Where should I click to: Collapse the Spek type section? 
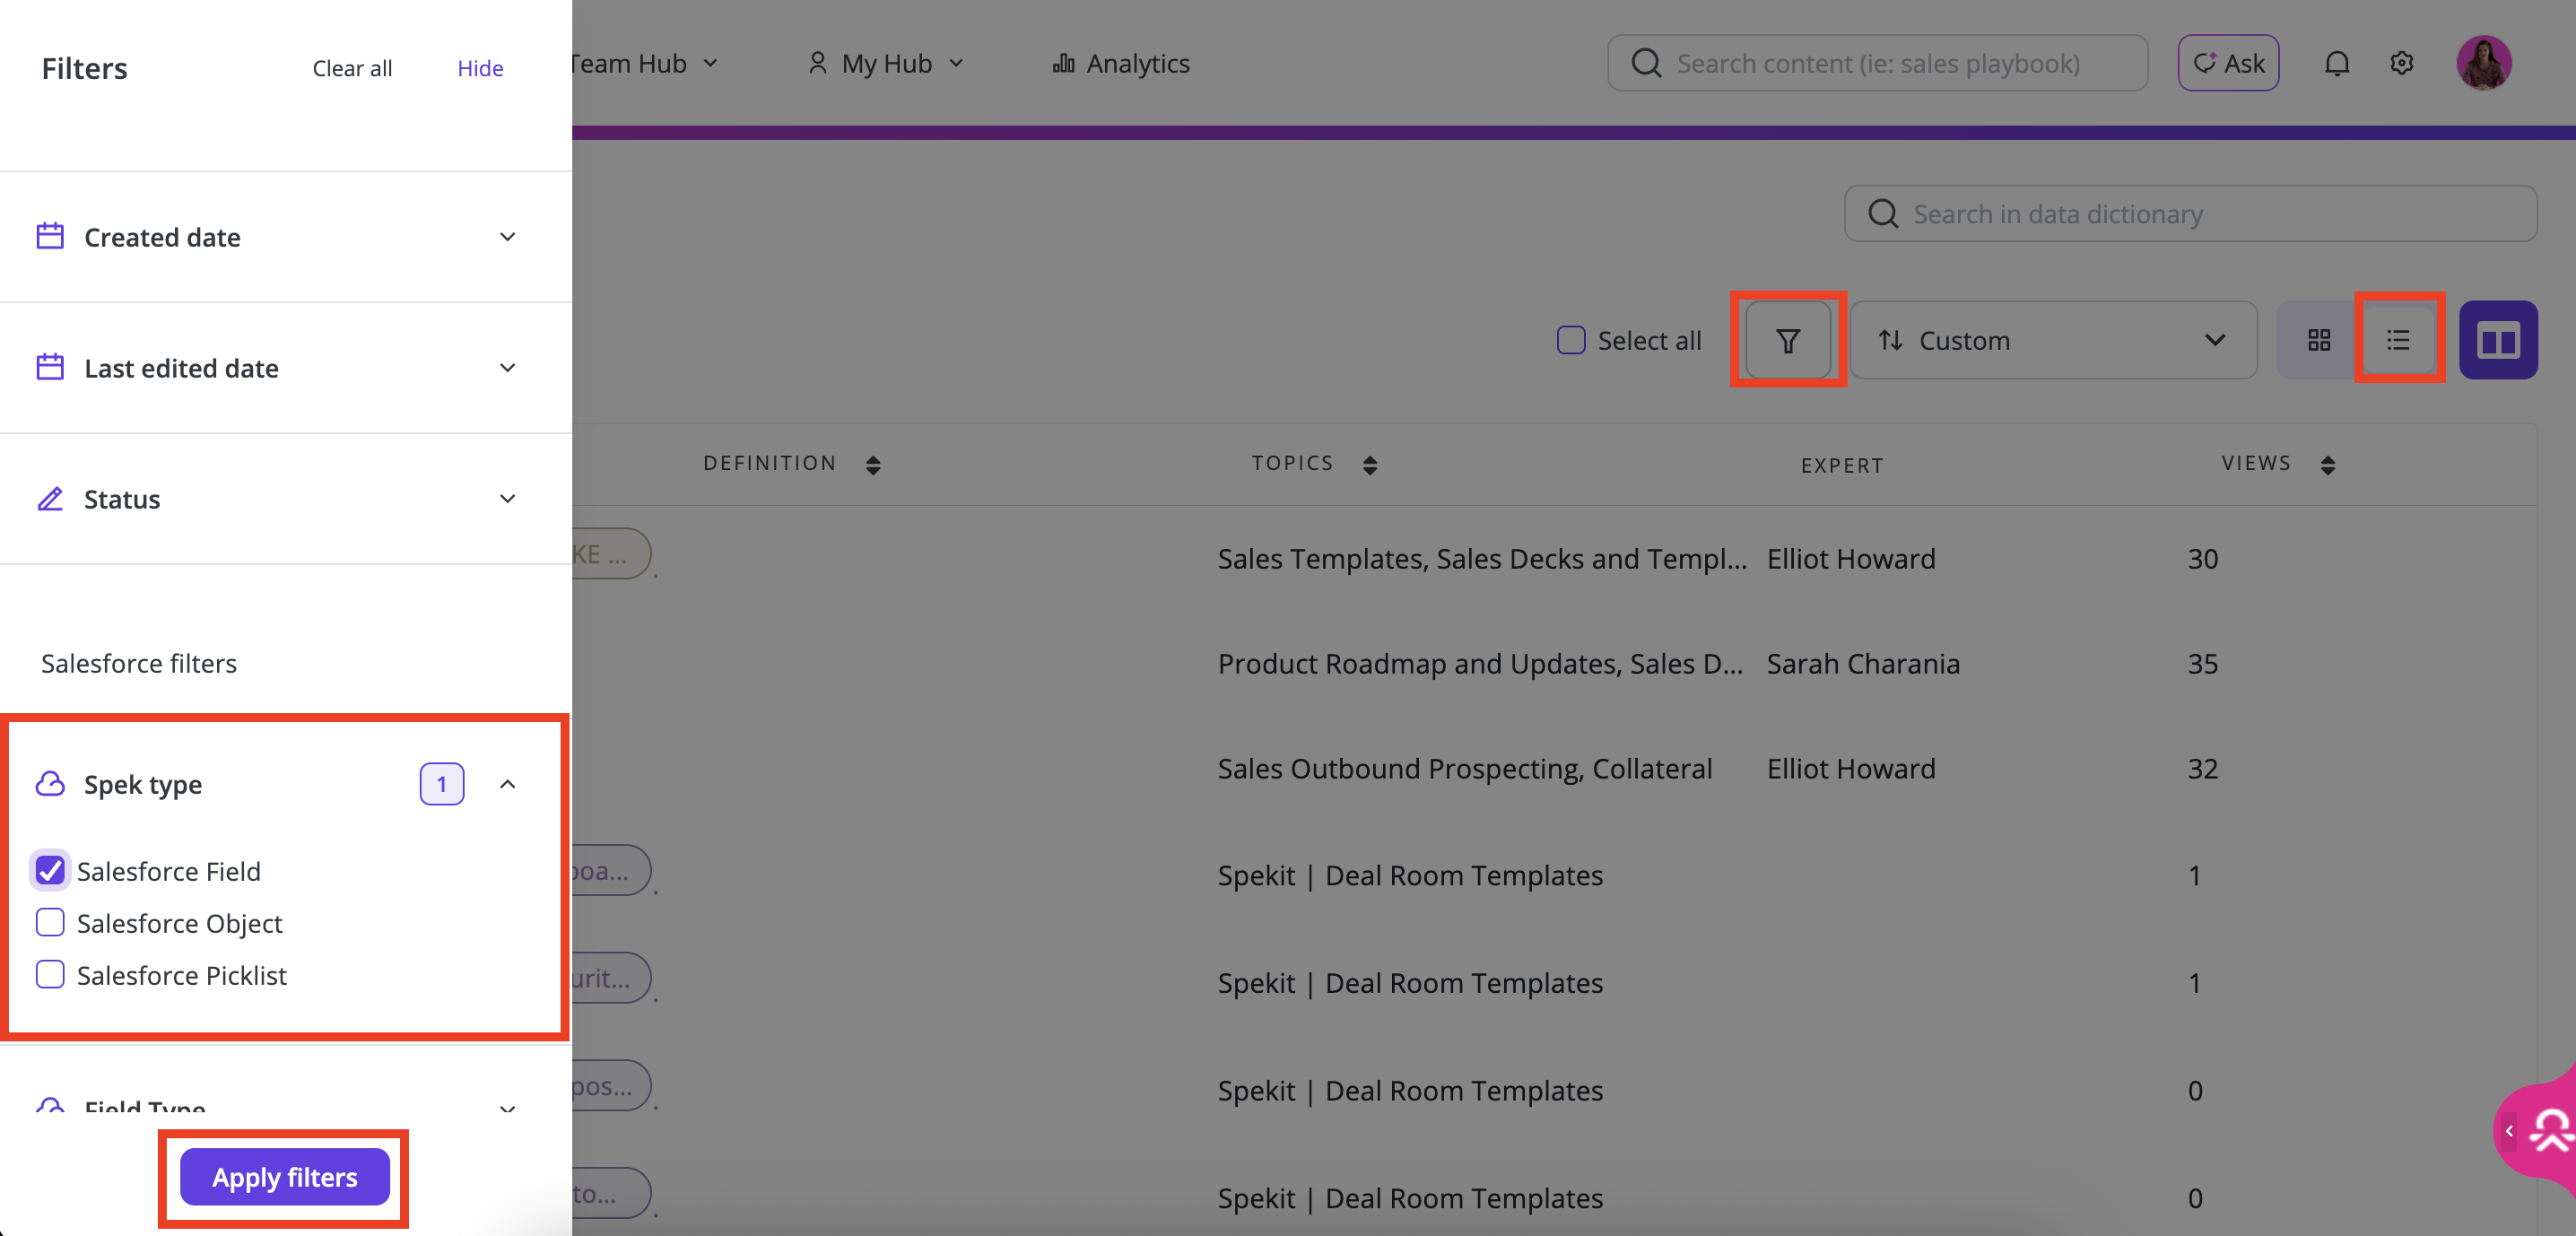507,784
